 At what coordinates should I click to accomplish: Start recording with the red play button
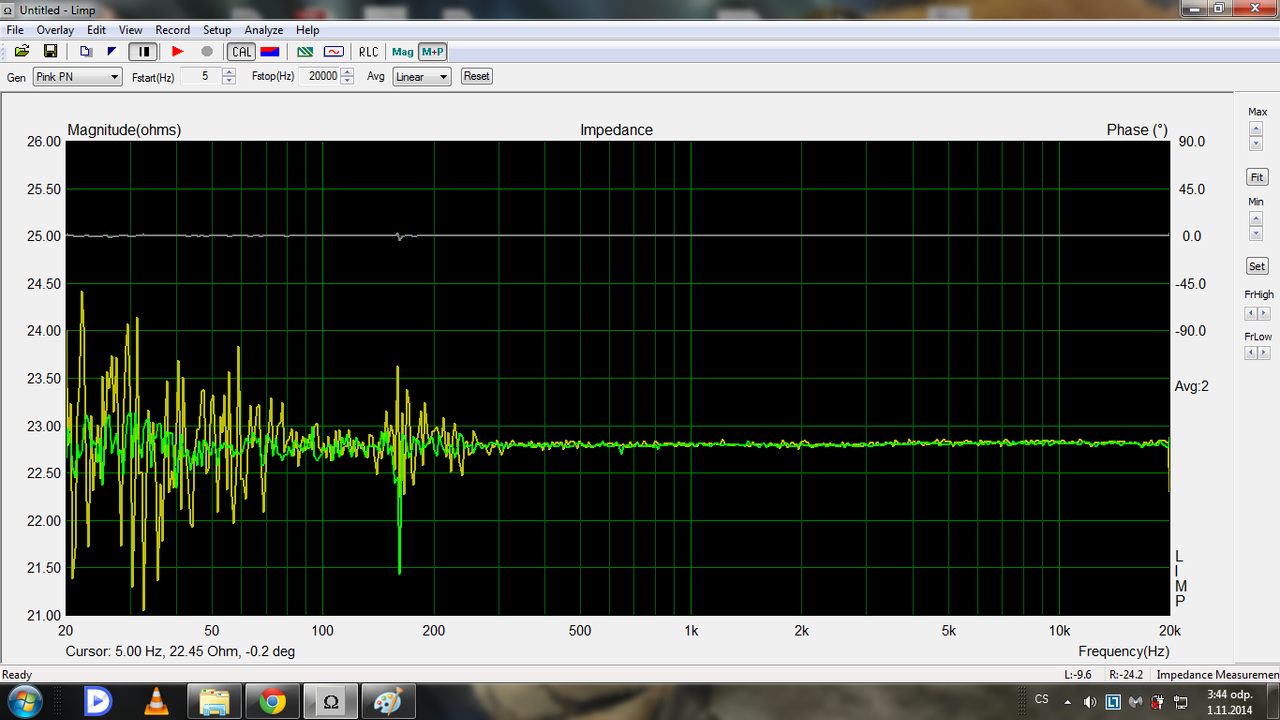pyautogui.click(x=178, y=51)
